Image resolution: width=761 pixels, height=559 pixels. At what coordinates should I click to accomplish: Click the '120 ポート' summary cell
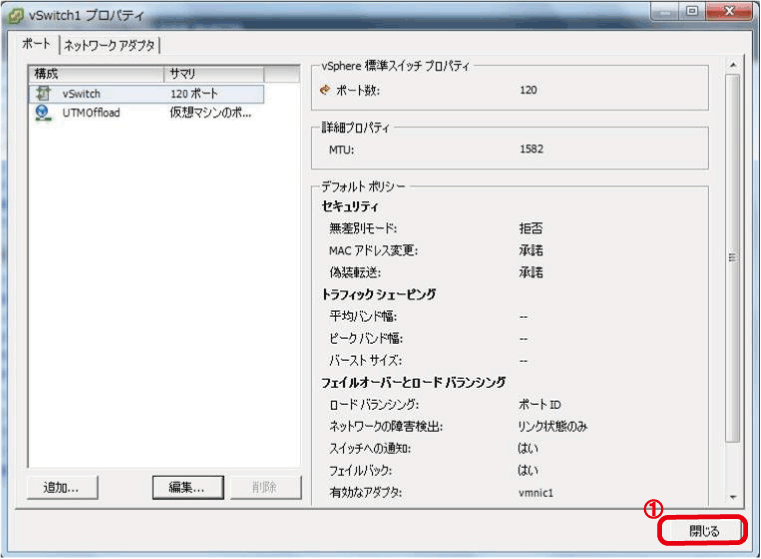pos(194,94)
